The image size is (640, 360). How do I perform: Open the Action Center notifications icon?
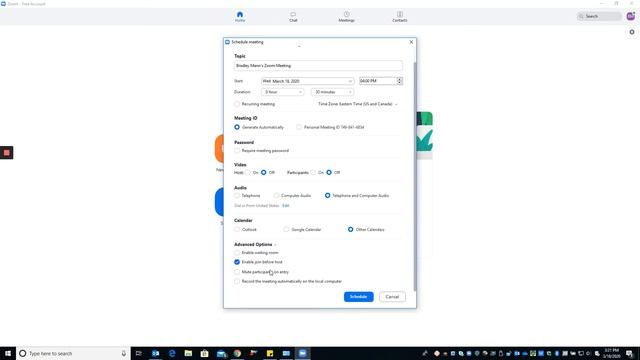tap(630, 353)
